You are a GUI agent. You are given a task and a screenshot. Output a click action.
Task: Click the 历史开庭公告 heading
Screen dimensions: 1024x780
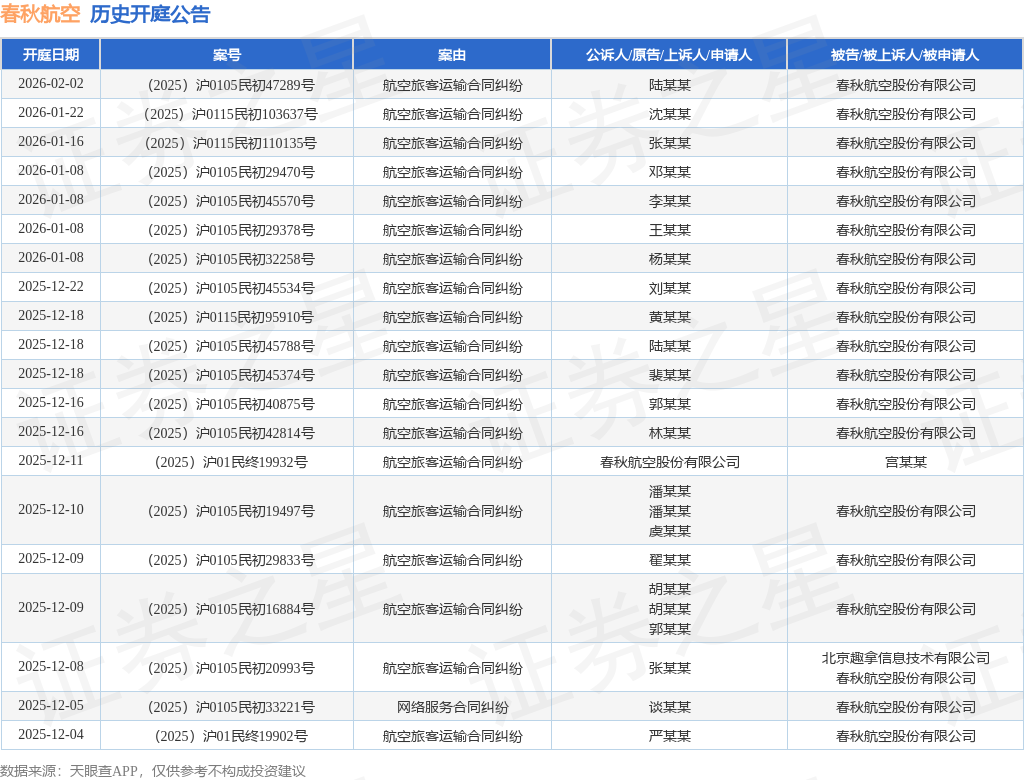coord(150,14)
